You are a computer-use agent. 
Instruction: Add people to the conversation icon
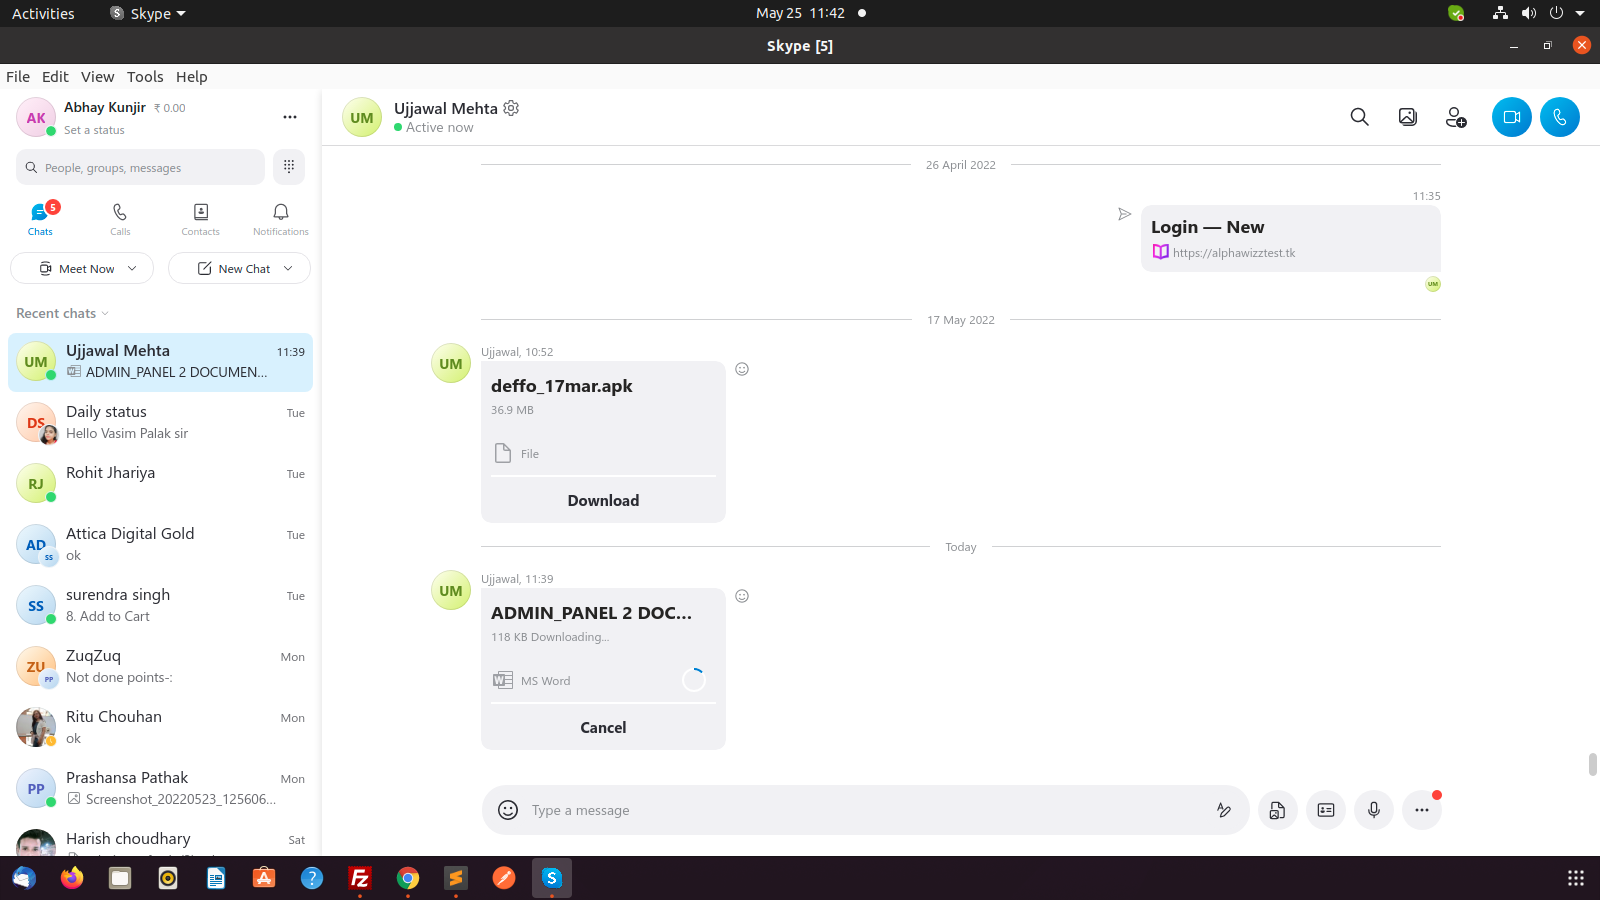click(1456, 117)
